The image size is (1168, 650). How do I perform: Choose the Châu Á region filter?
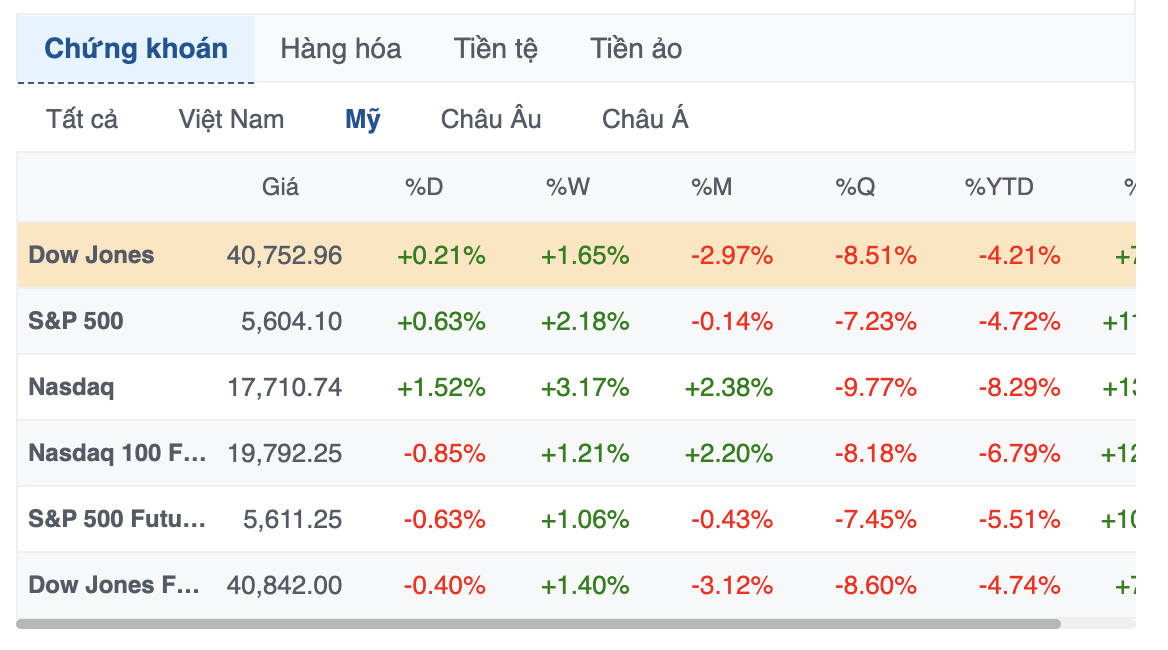(645, 120)
